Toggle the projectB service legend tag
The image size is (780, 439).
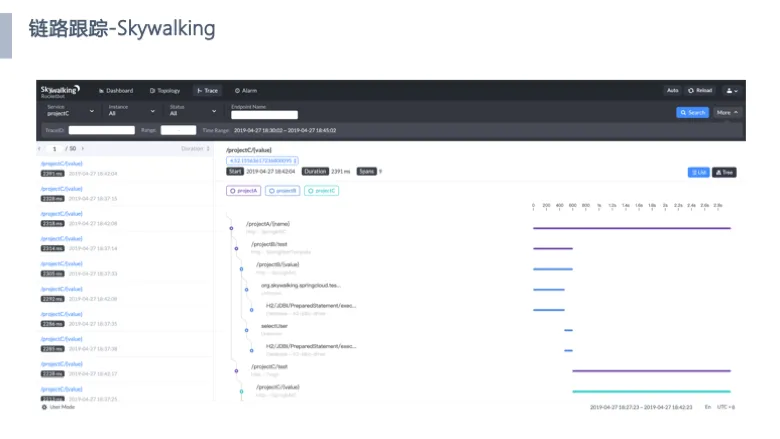pyautogui.click(x=283, y=191)
